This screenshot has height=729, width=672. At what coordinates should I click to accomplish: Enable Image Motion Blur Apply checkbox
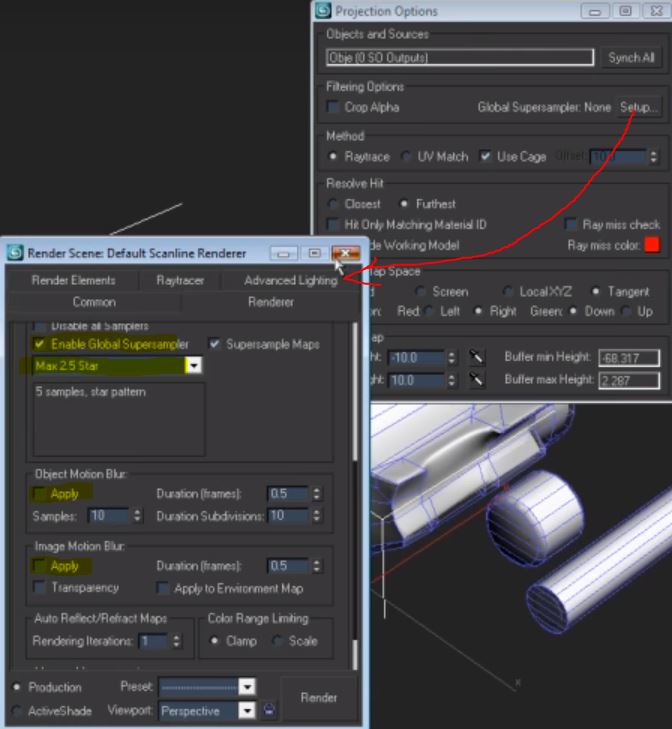(x=40, y=566)
